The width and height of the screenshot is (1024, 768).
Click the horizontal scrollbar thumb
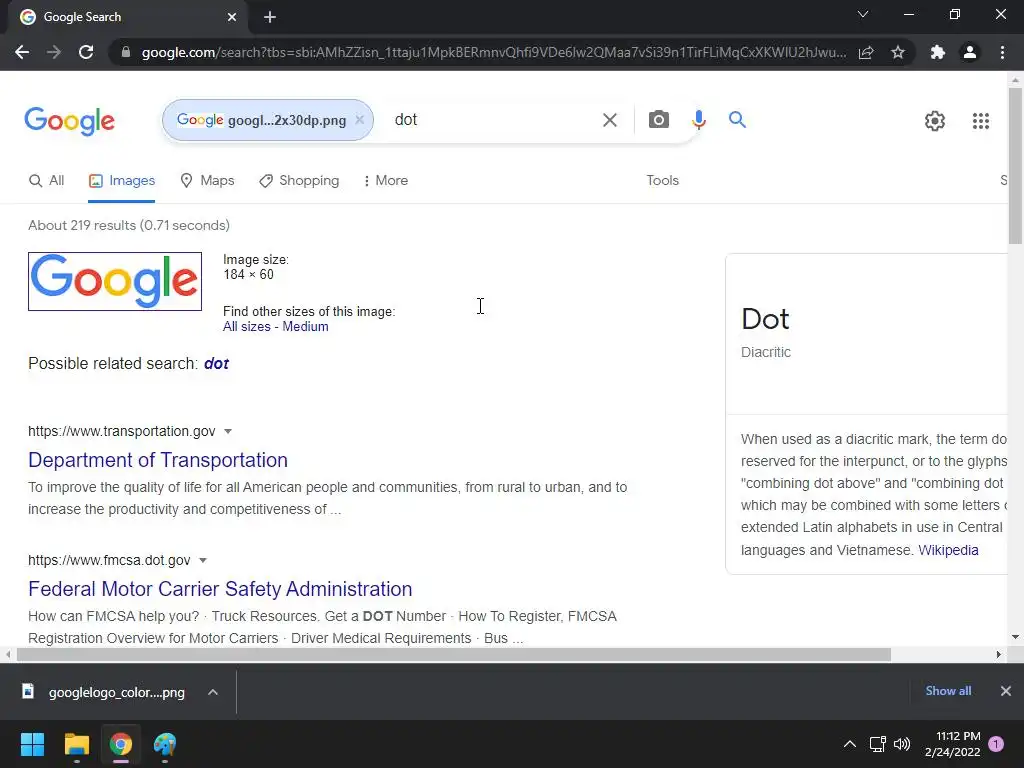tap(454, 654)
